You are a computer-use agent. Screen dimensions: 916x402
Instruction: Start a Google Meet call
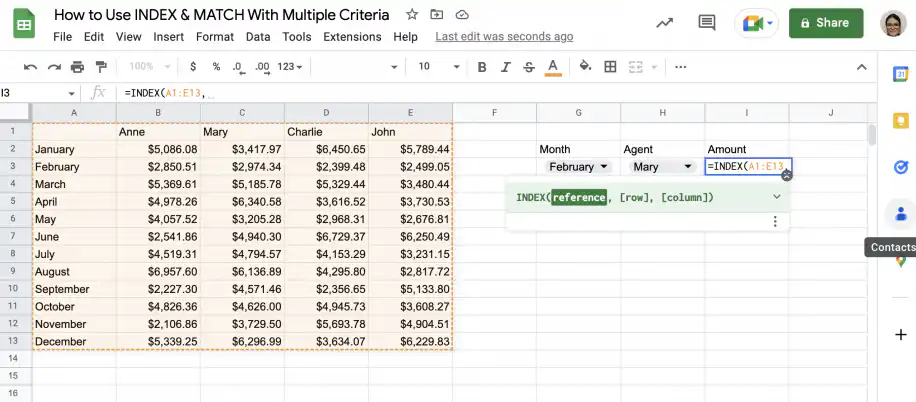pyautogui.click(x=752, y=23)
